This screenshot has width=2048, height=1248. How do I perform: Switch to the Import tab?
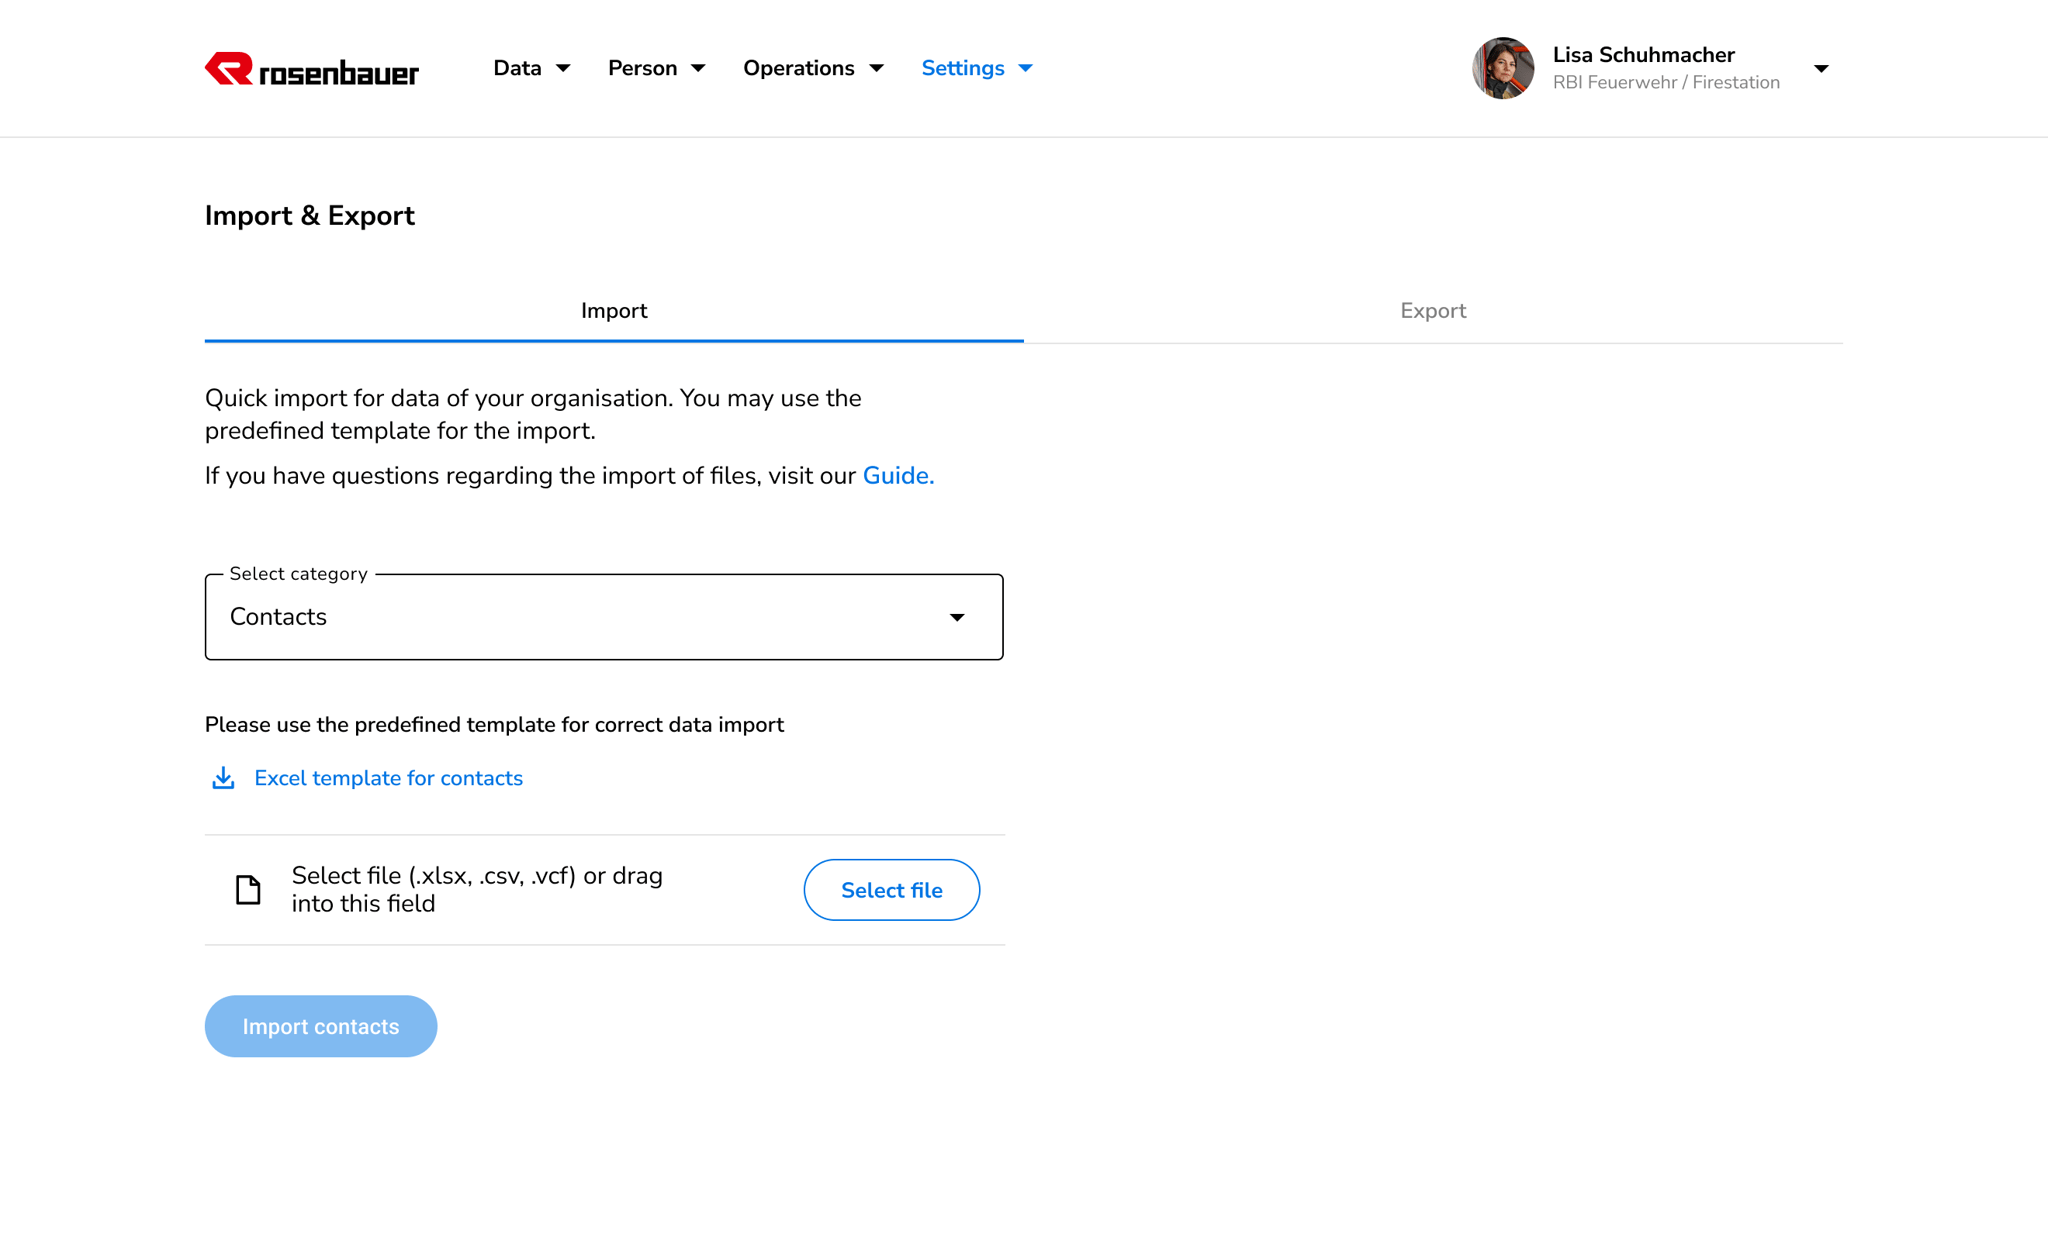[614, 311]
